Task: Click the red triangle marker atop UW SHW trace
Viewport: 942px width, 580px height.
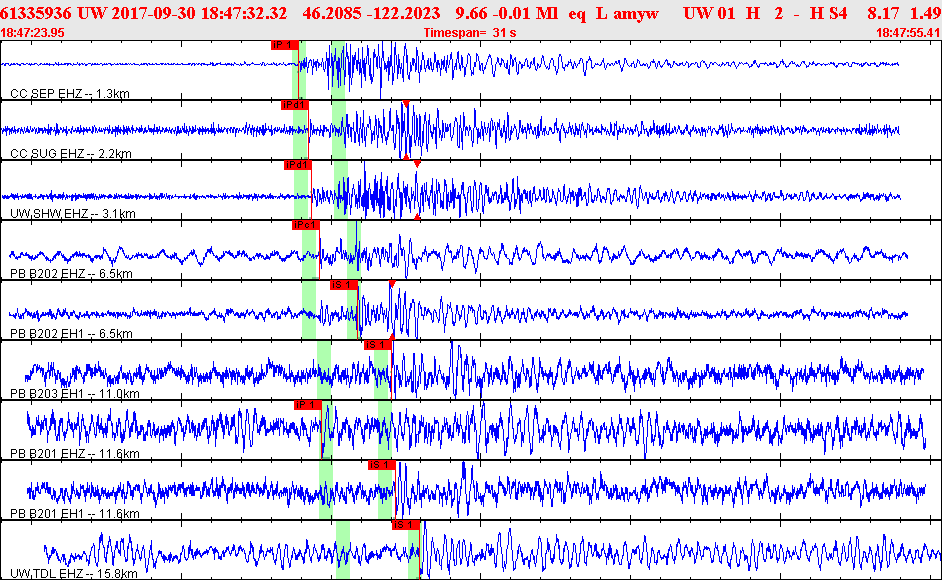Action: tap(417, 164)
